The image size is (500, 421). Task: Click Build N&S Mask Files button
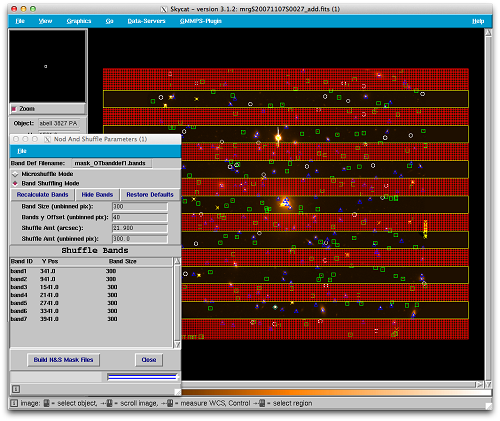(63, 360)
